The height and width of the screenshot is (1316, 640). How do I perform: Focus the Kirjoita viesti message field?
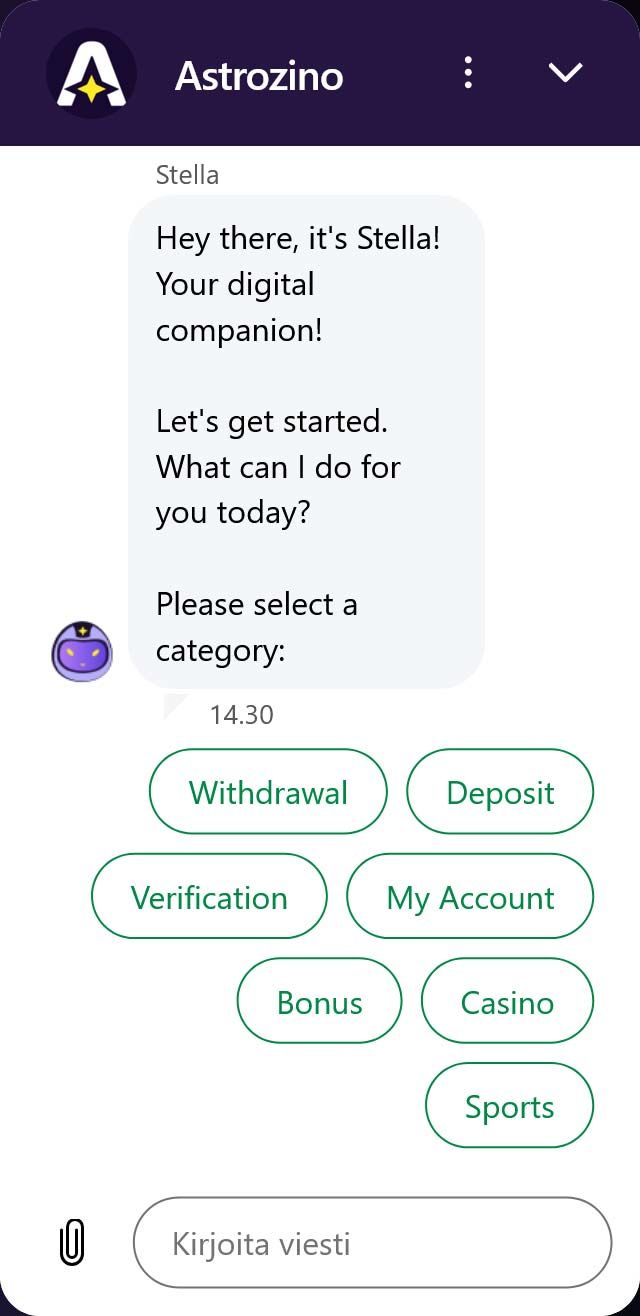tap(372, 1243)
